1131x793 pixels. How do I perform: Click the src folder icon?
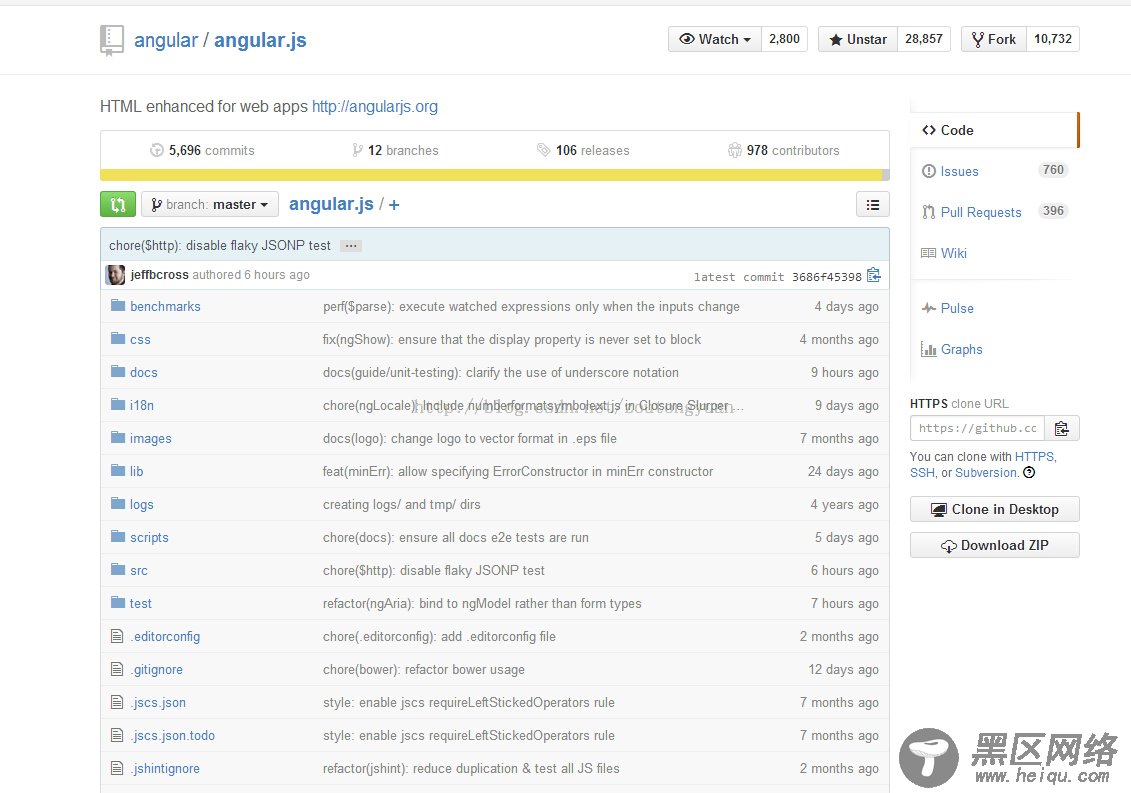pos(118,569)
